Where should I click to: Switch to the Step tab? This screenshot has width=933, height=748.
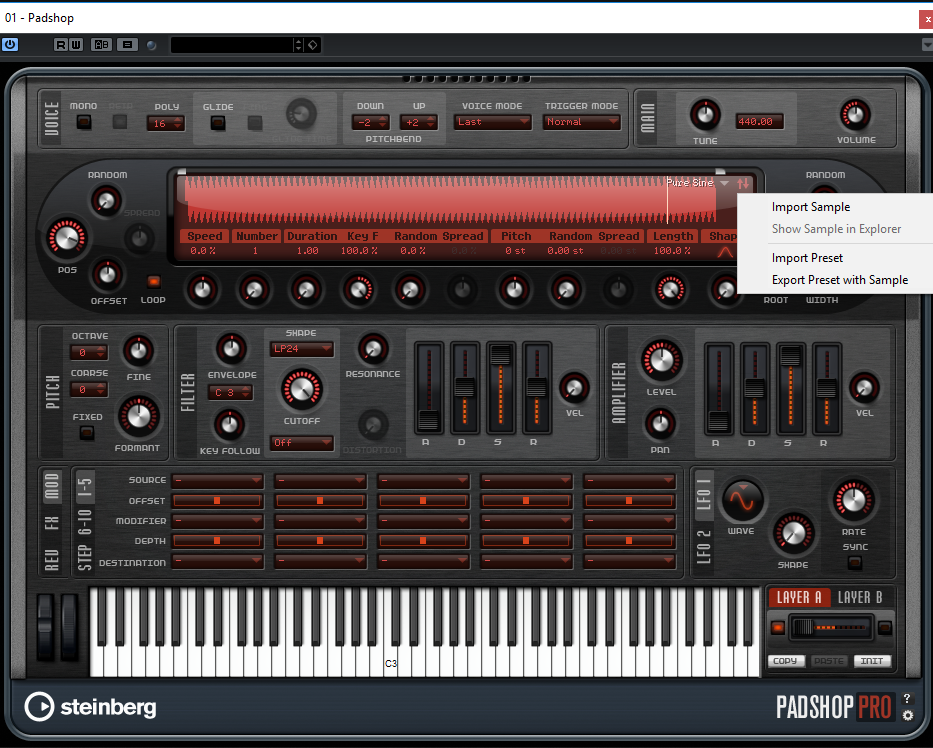(x=84, y=558)
